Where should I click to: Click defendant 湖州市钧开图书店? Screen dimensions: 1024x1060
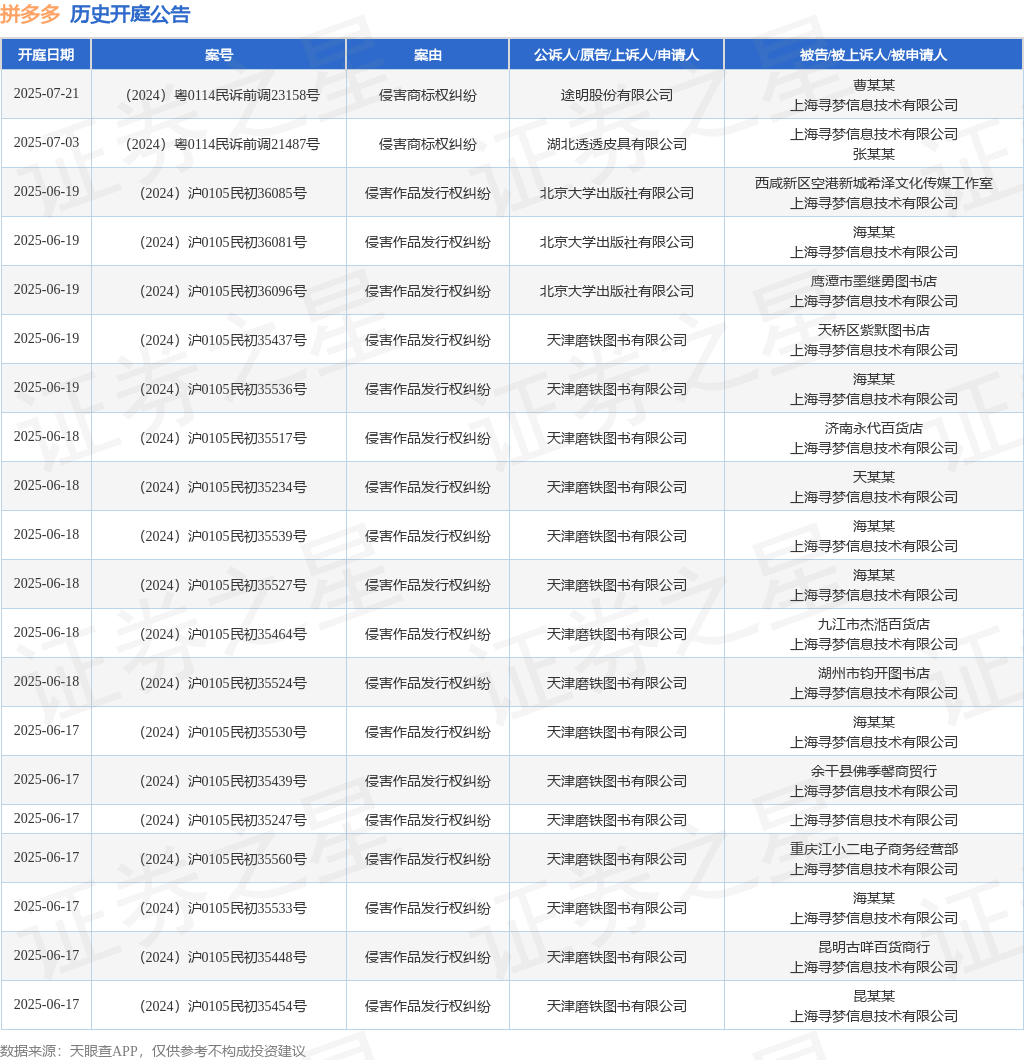click(x=873, y=673)
